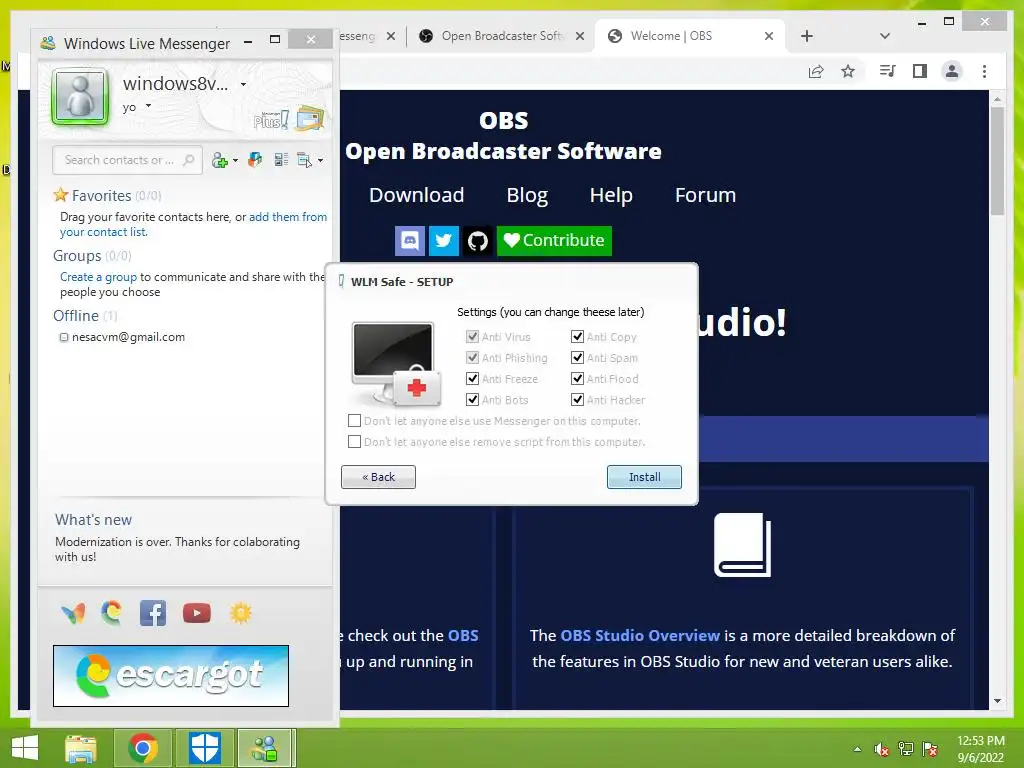
Task: Click the Messenger profile avatar picture
Action: pyautogui.click(x=80, y=97)
